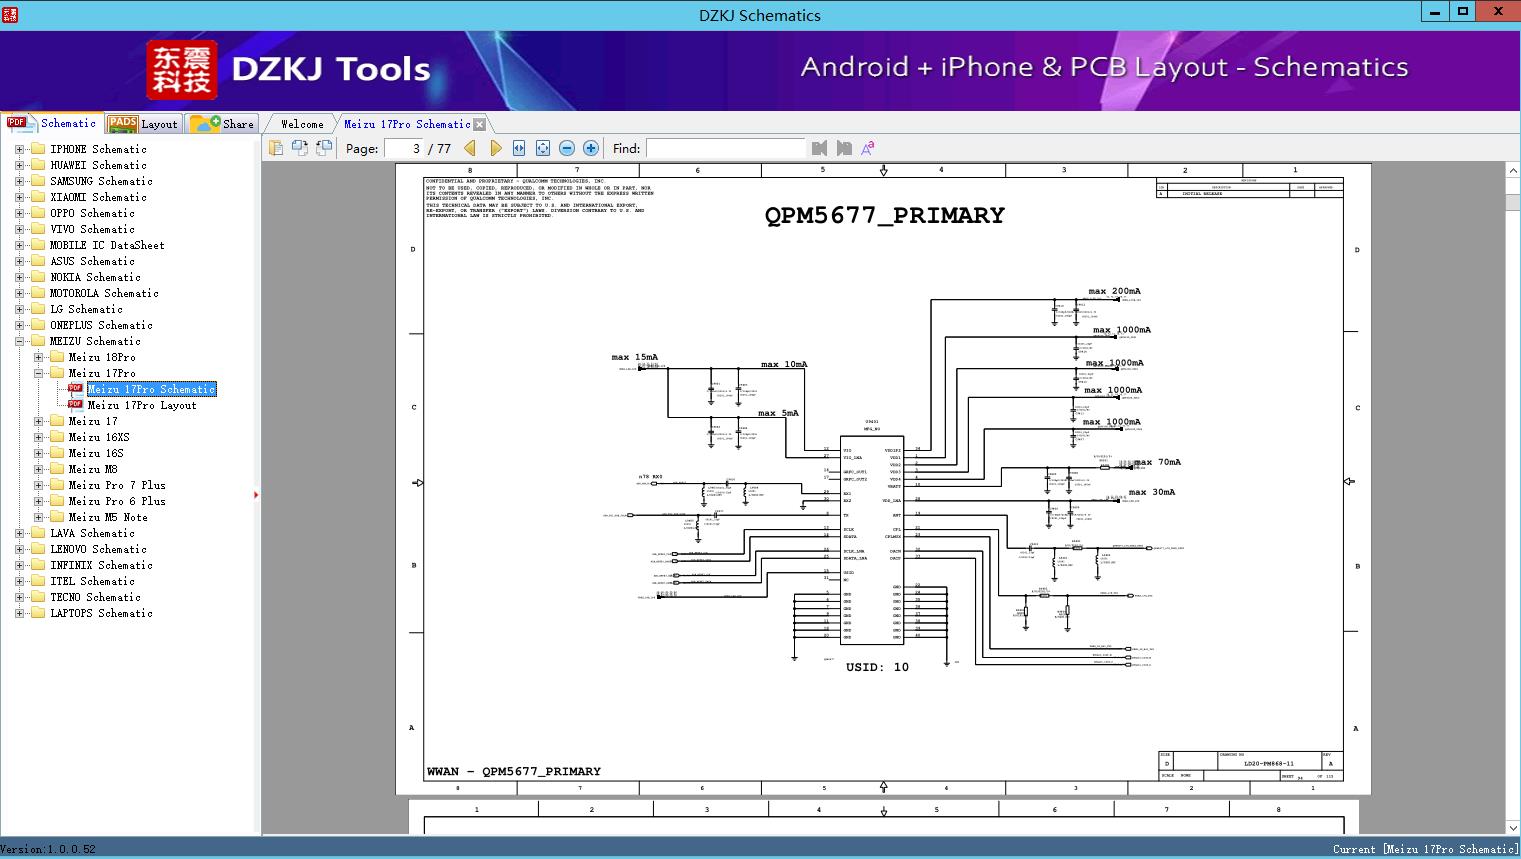Expand the Meizu 16XS folder node

click(38, 437)
